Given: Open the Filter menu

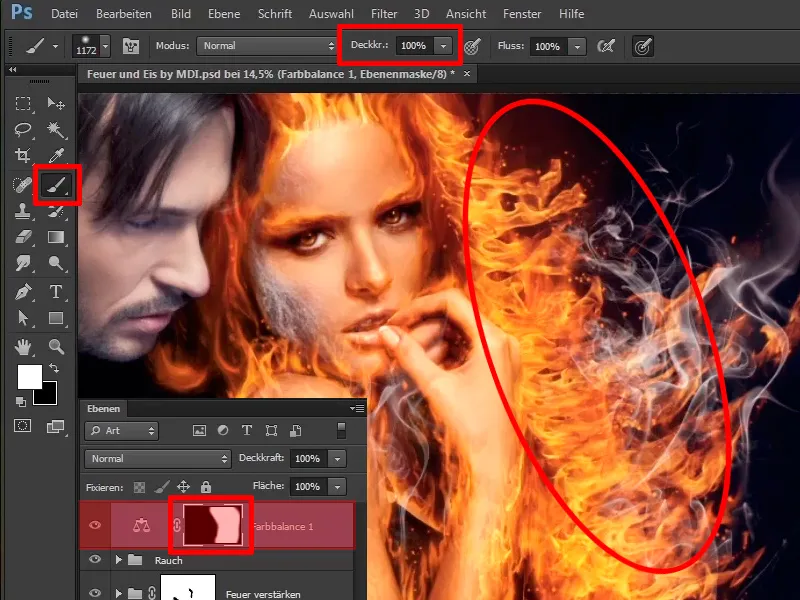Looking at the screenshot, I should pos(384,14).
